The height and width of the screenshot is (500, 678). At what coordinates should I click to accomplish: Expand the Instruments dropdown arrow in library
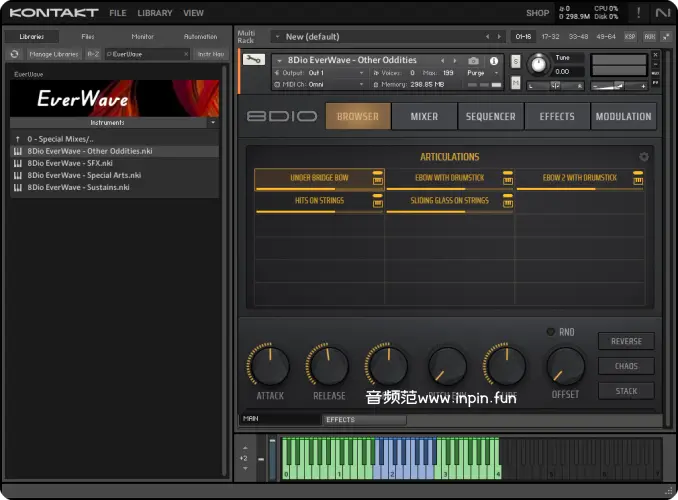(211, 122)
